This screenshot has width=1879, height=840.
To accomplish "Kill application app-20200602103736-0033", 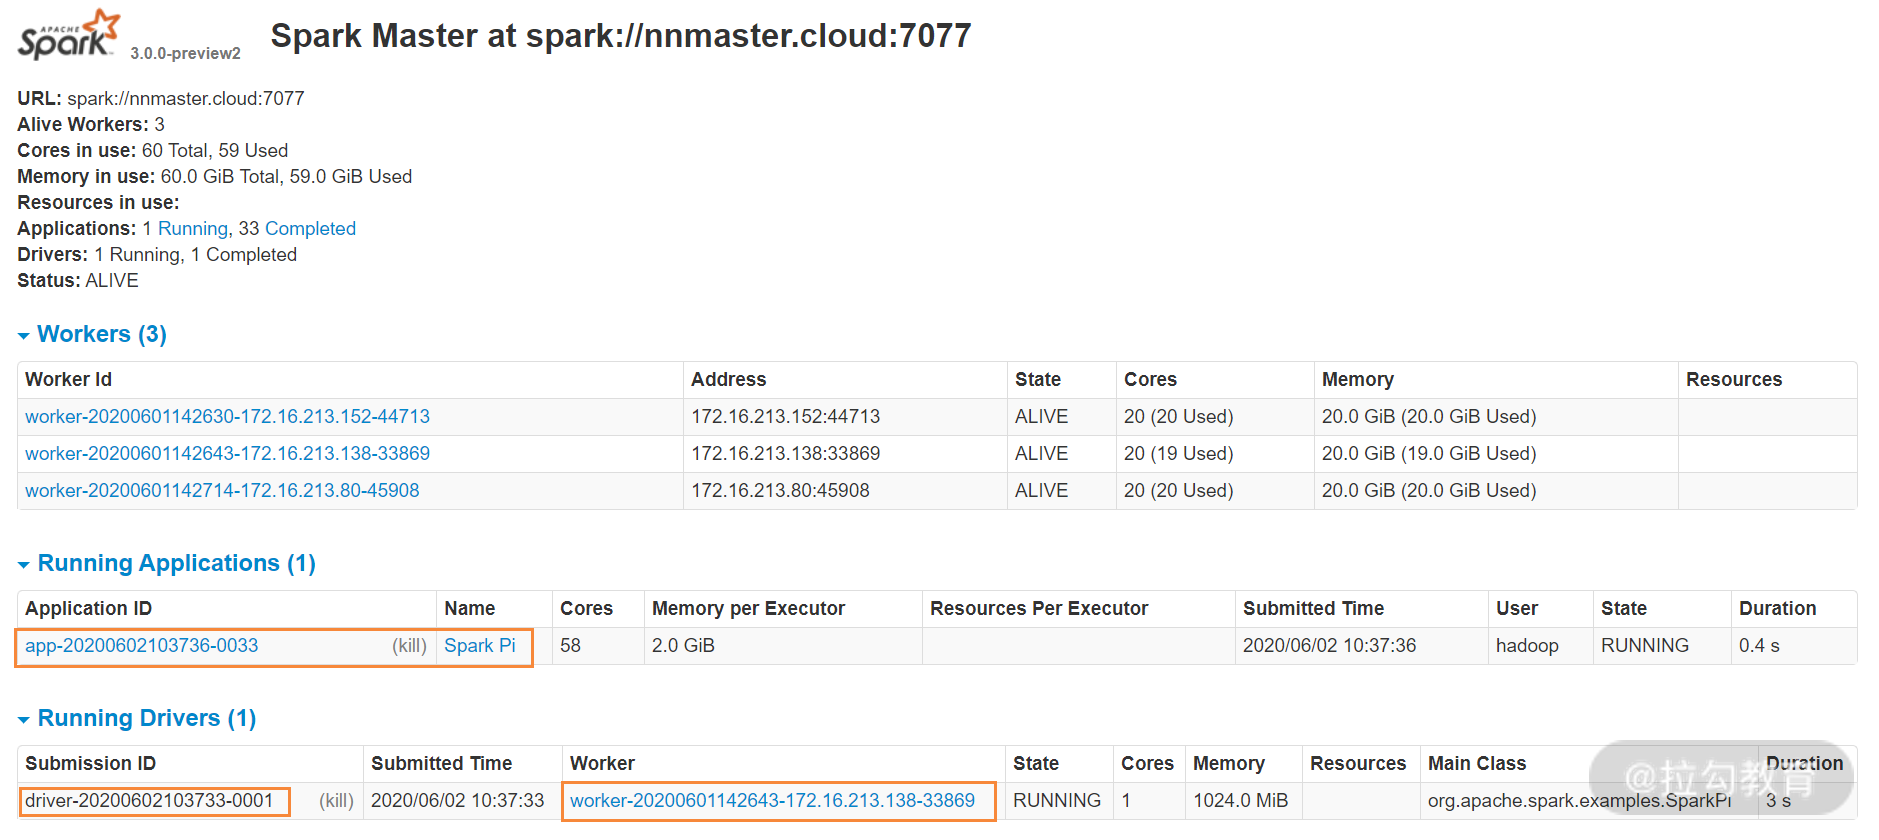I will pos(409,646).
